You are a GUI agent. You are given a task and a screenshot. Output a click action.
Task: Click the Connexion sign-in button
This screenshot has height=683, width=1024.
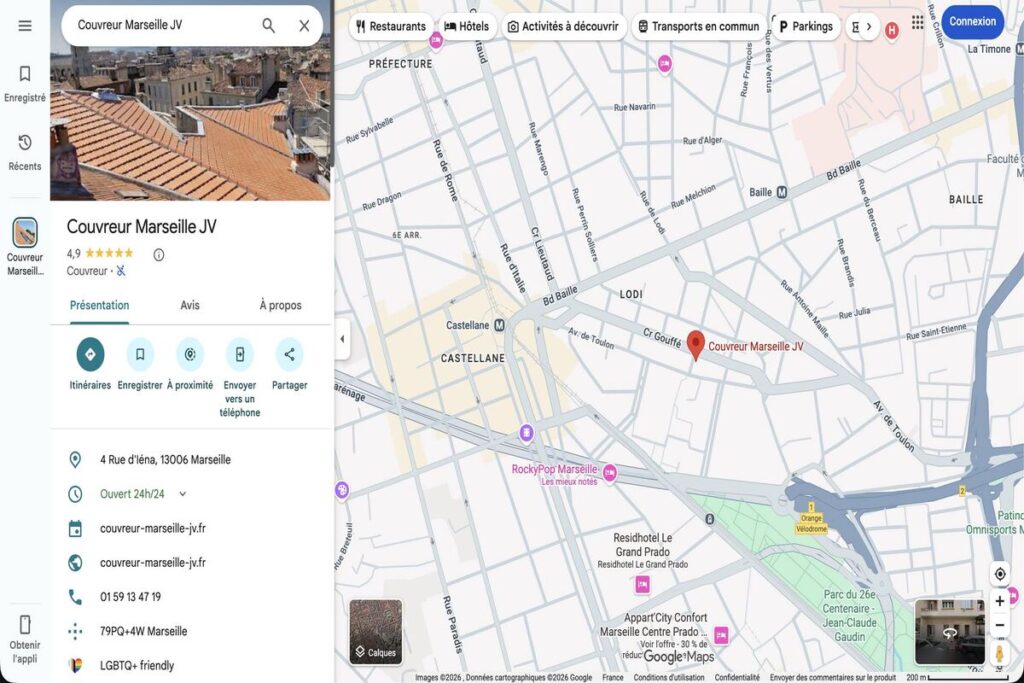972,22
